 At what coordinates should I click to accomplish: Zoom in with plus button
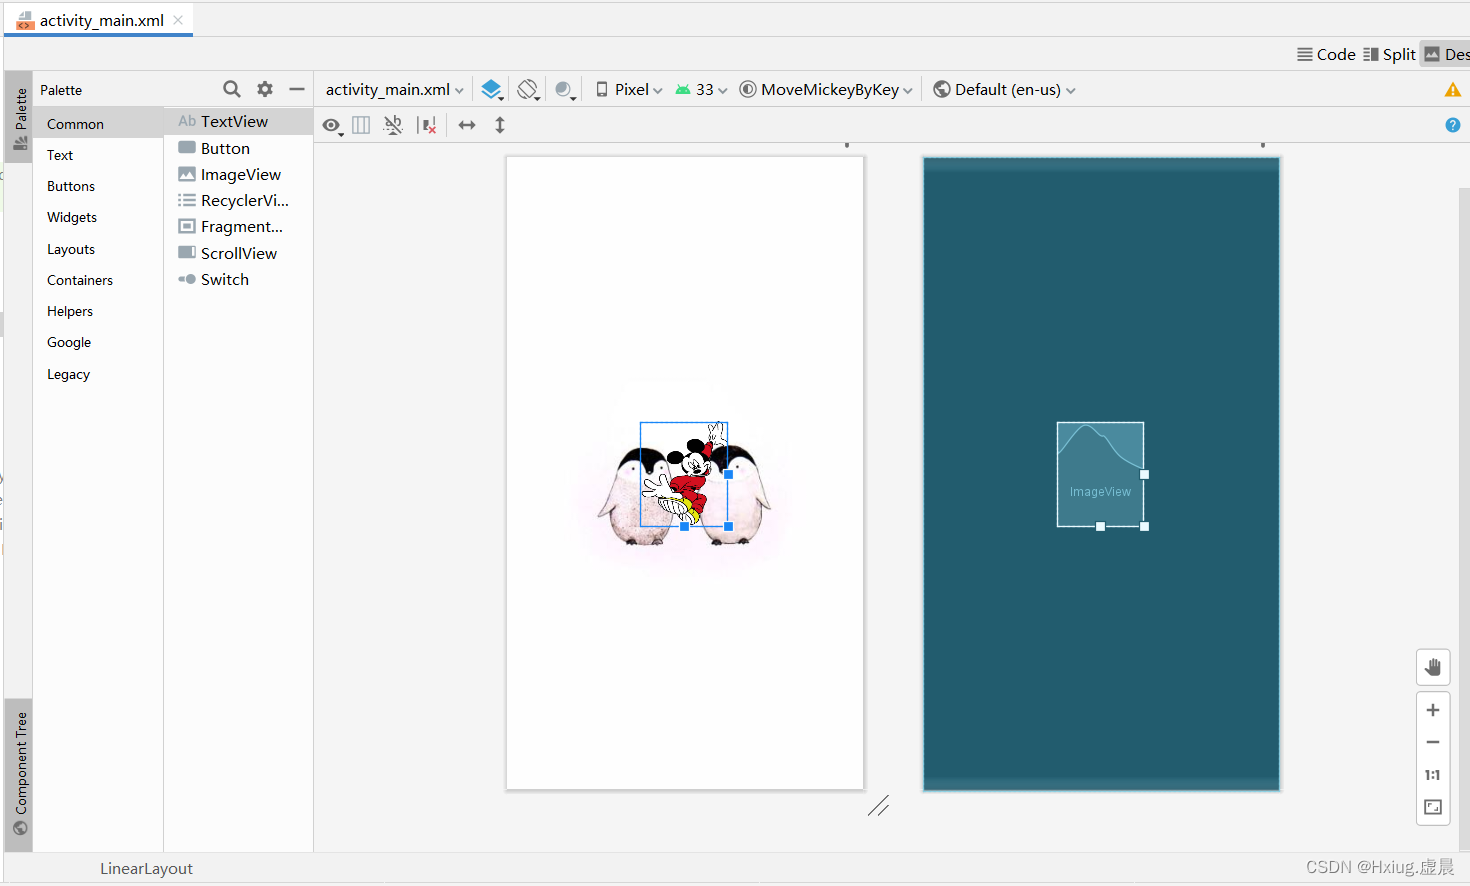click(1433, 710)
